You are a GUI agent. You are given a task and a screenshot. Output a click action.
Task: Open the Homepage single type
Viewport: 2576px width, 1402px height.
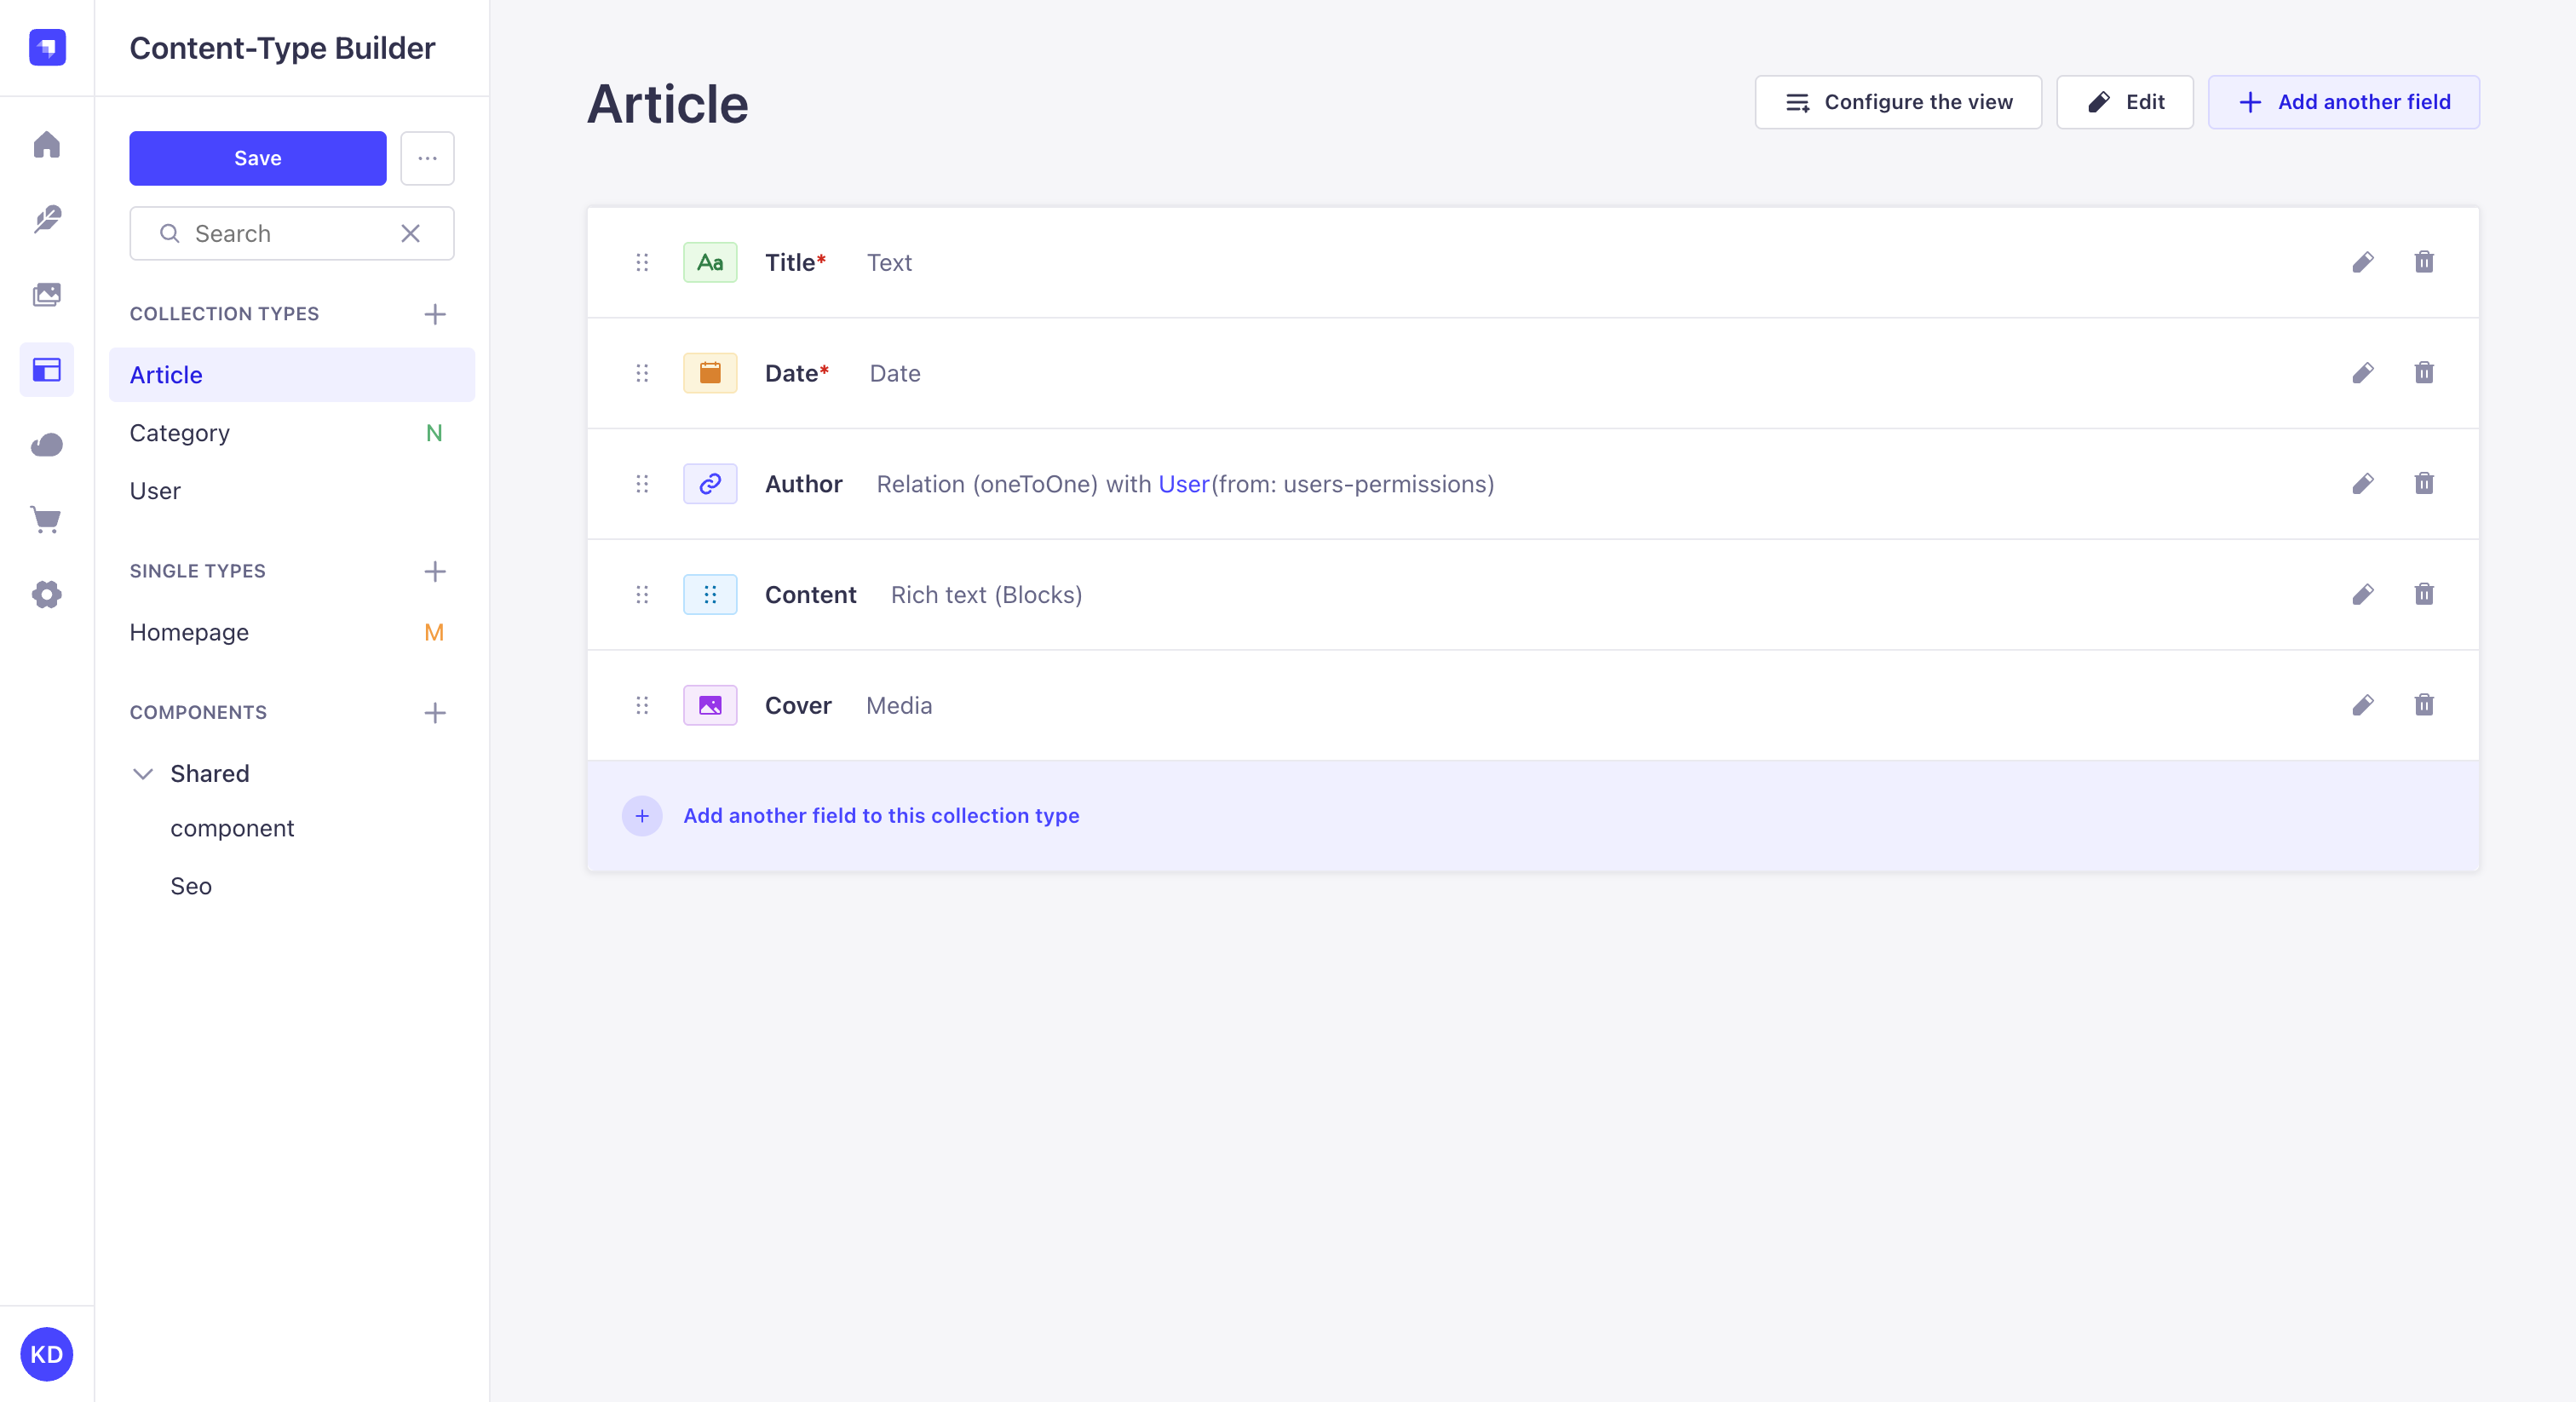pos(188,632)
